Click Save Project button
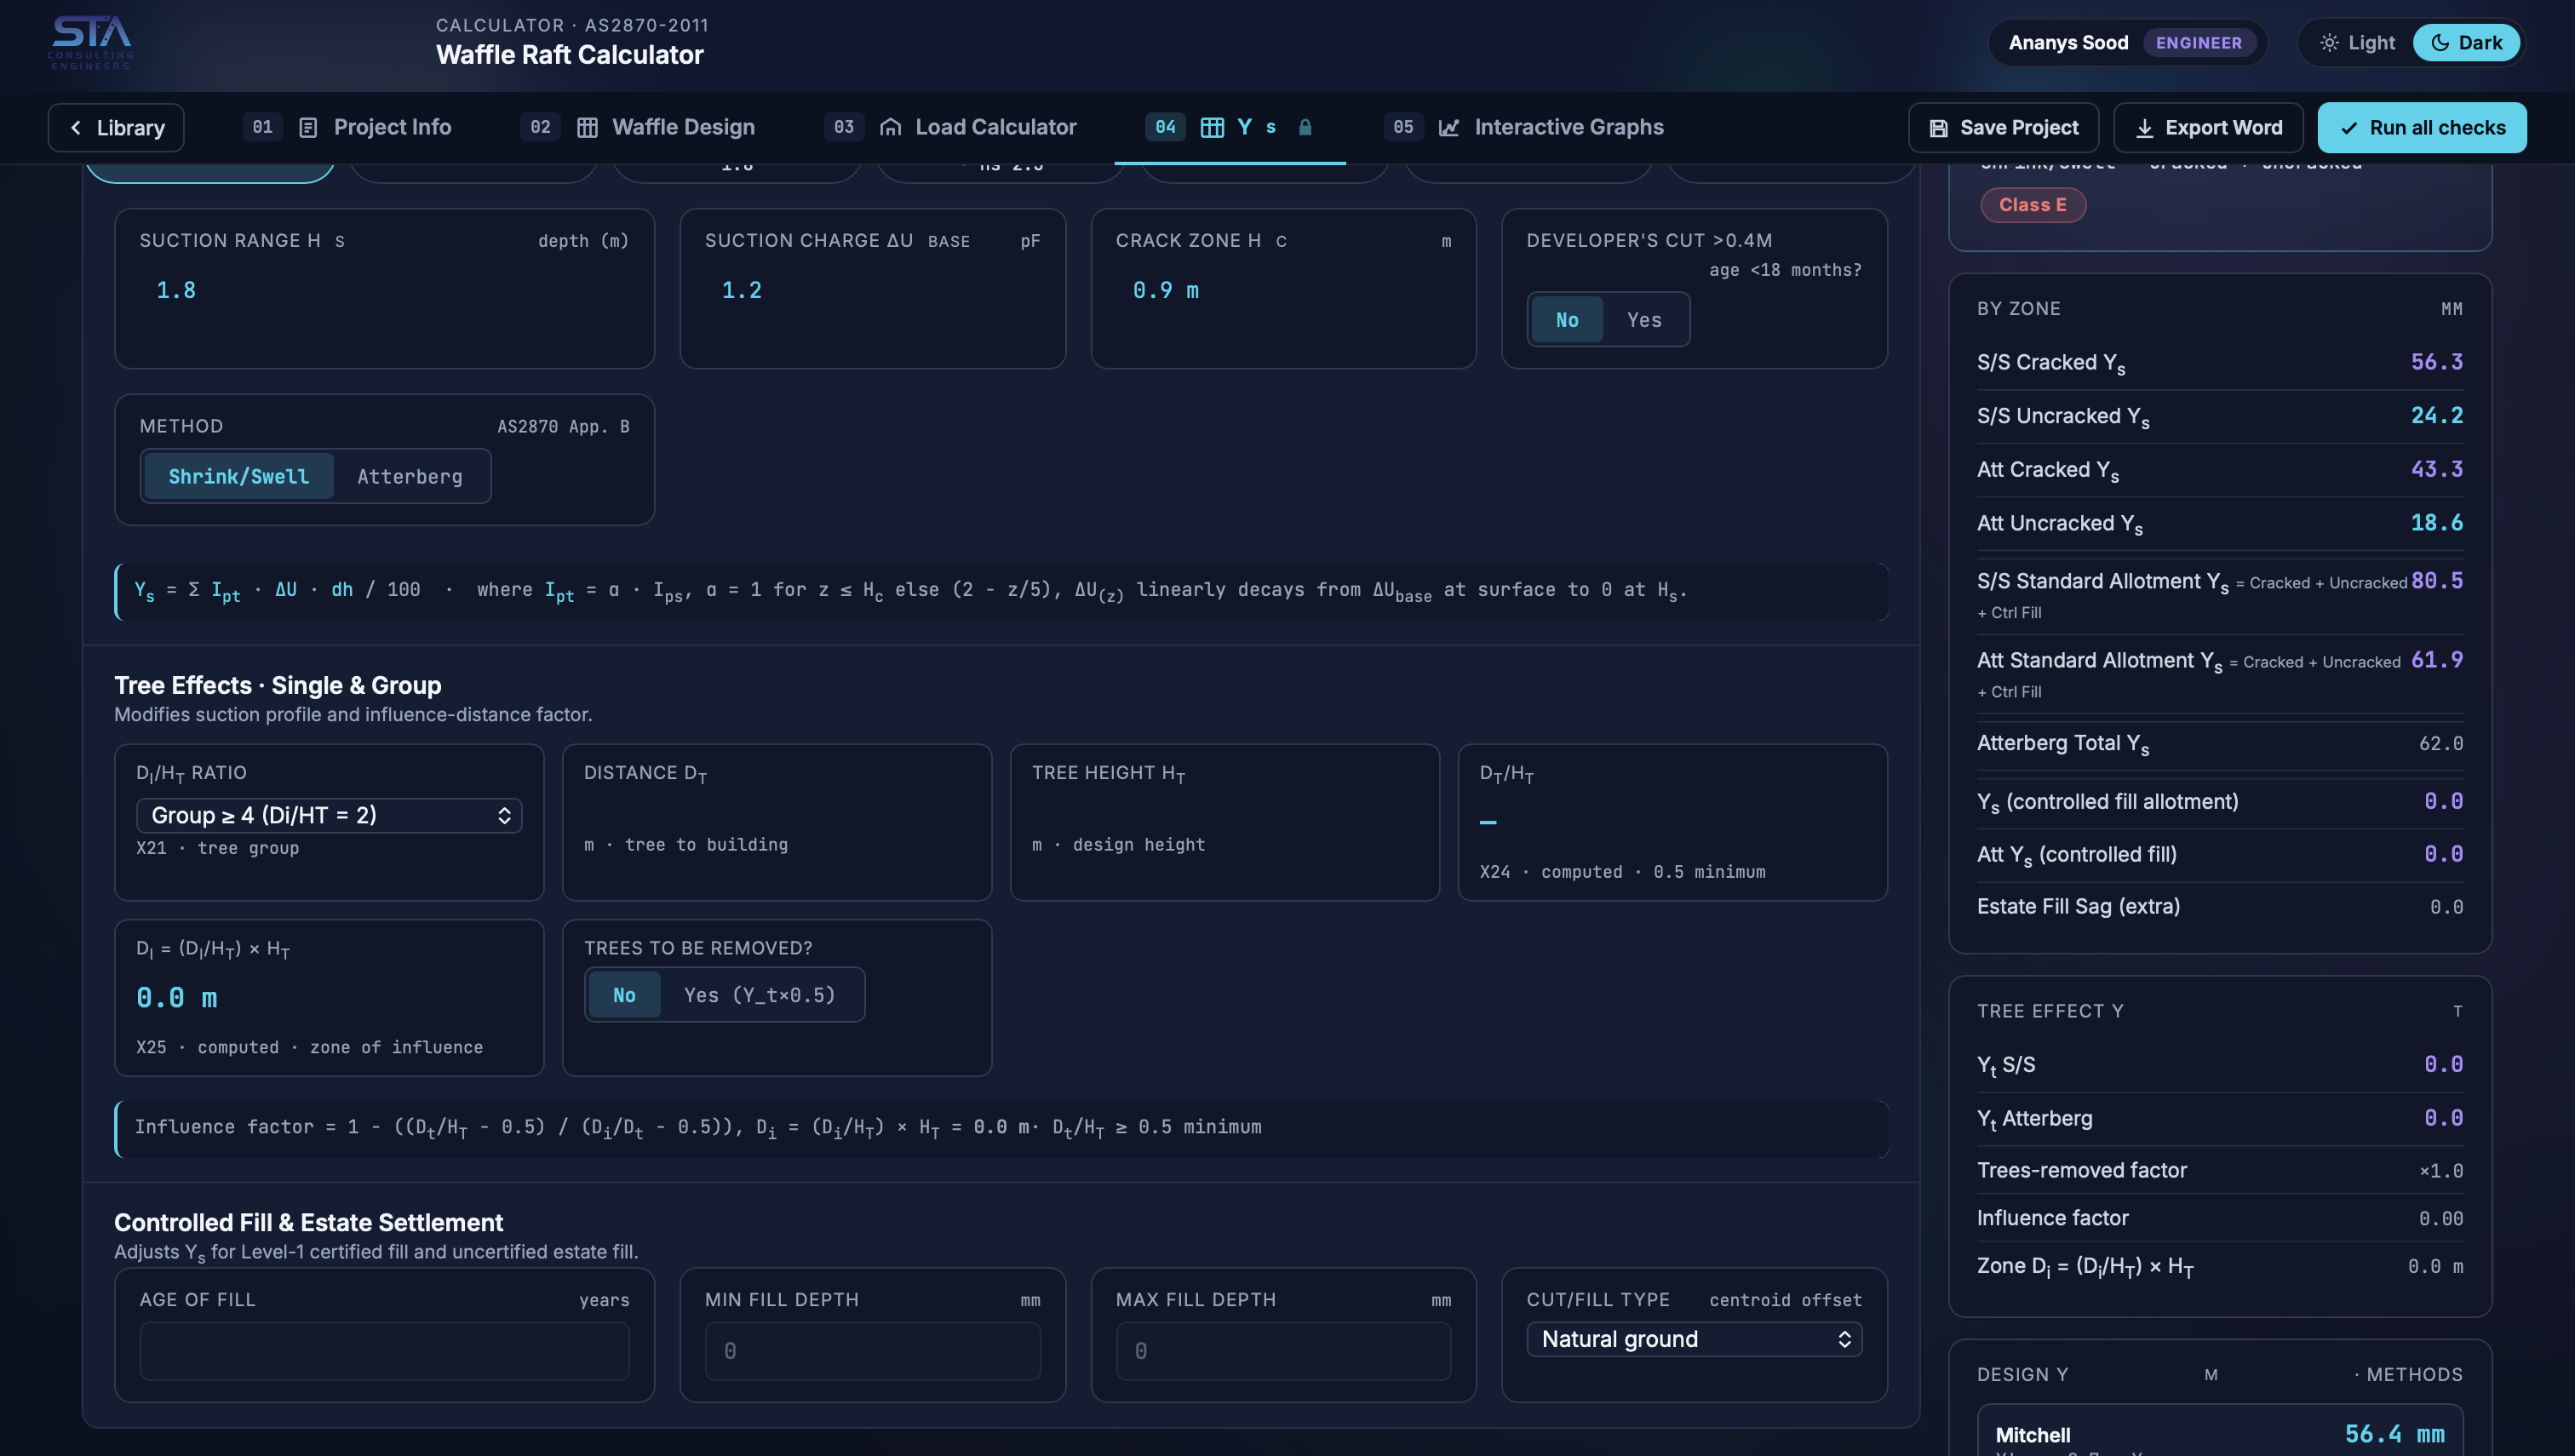 (x=2003, y=128)
